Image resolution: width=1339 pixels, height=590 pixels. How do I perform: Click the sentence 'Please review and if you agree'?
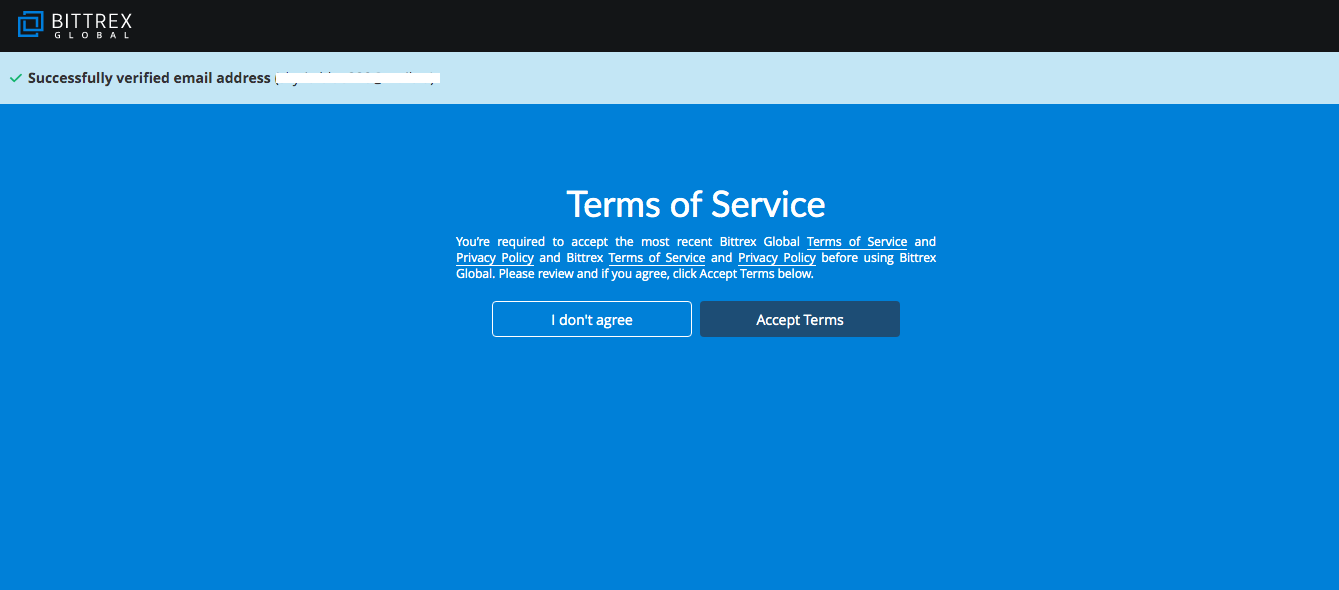pyautogui.click(x=582, y=273)
